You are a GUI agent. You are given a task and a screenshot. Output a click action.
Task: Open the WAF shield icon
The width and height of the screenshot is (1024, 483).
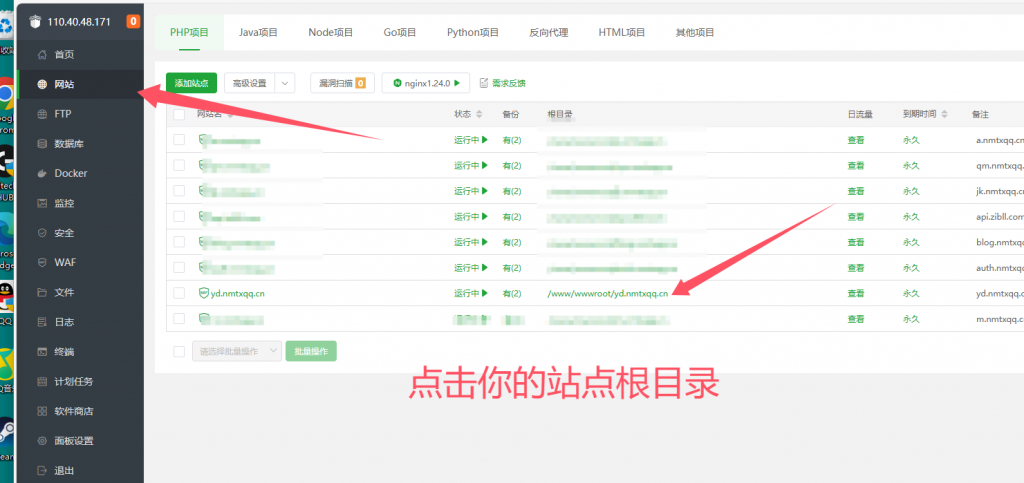(42, 262)
